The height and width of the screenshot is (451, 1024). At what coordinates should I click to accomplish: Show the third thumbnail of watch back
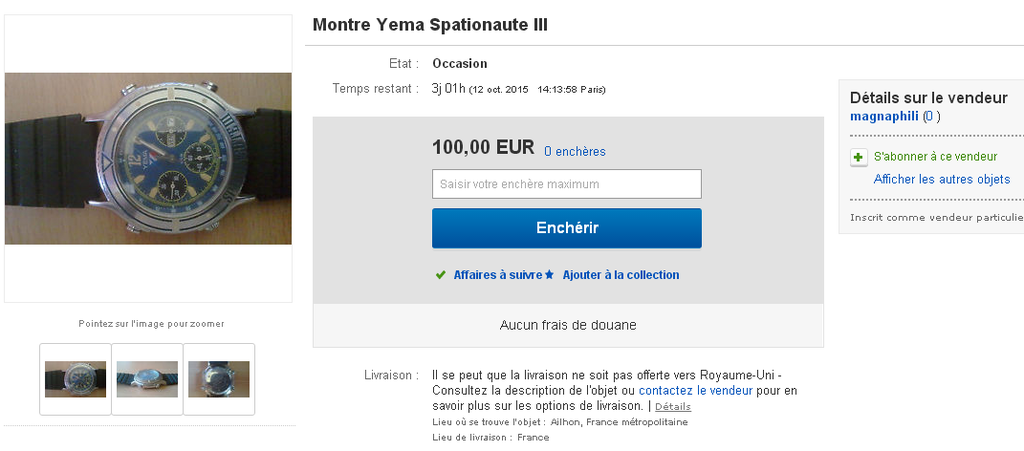pos(219,379)
